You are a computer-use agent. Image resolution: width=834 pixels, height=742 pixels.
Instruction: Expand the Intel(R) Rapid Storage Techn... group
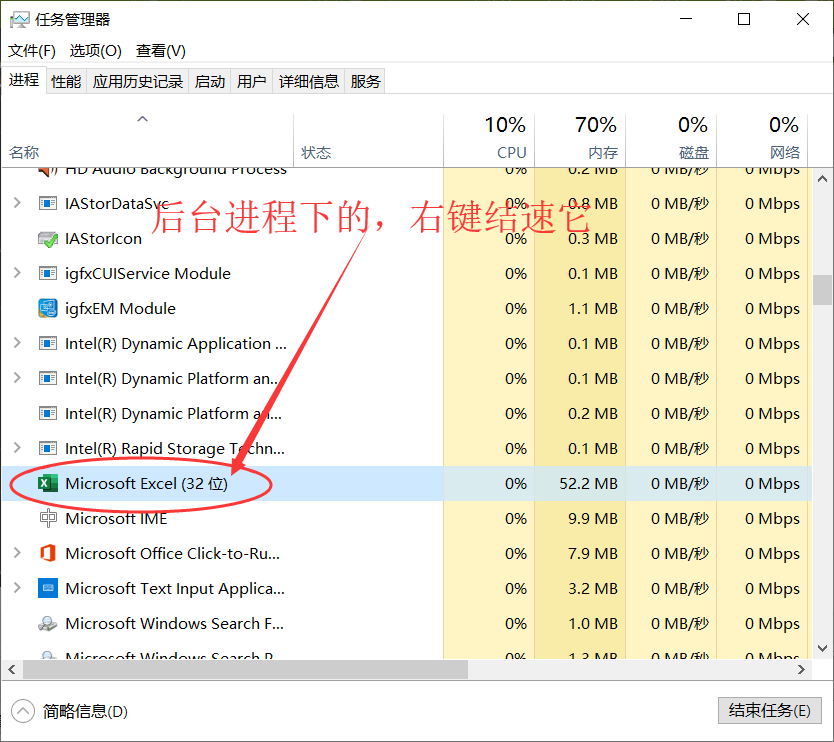pyautogui.click(x=17, y=448)
